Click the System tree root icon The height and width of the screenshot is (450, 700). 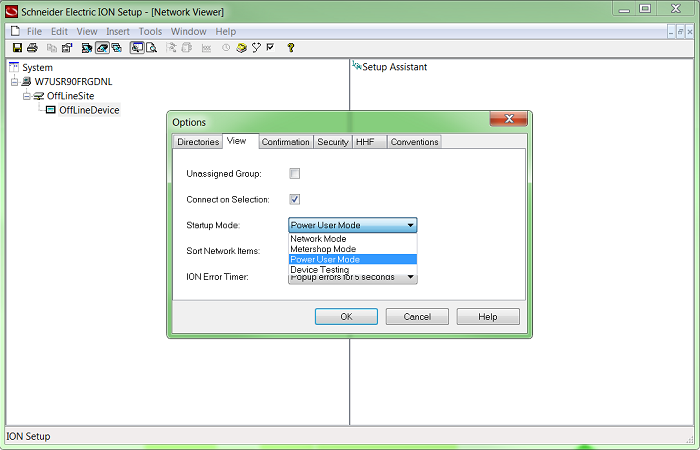[14, 67]
